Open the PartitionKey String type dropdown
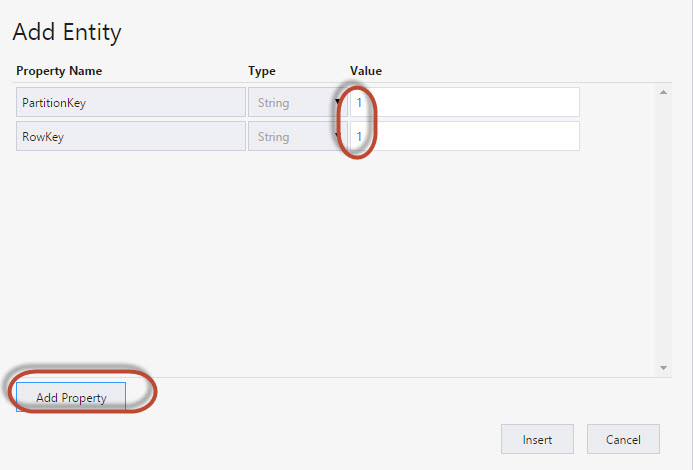Image resolution: width=693 pixels, height=470 pixels. (297, 102)
